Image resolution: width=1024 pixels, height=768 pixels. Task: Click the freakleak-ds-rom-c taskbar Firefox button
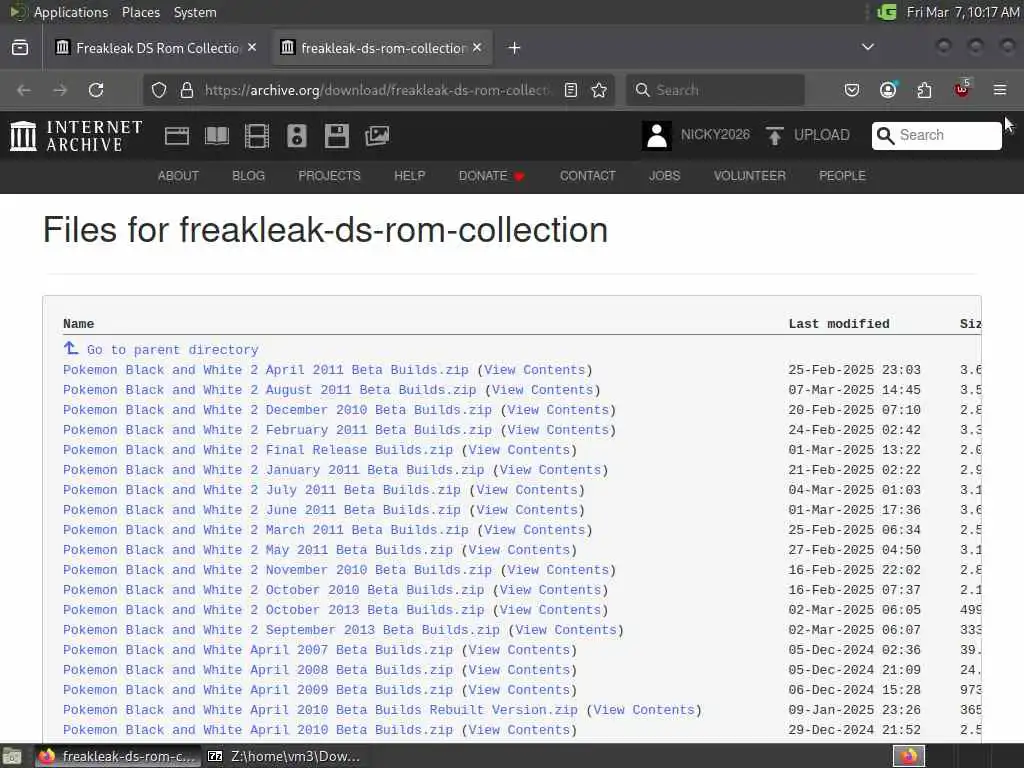click(x=118, y=756)
